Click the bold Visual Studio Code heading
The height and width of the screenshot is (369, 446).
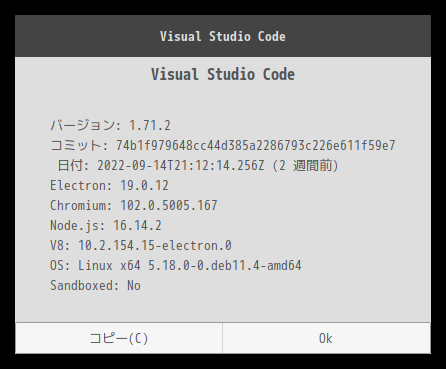coord(223,74)
